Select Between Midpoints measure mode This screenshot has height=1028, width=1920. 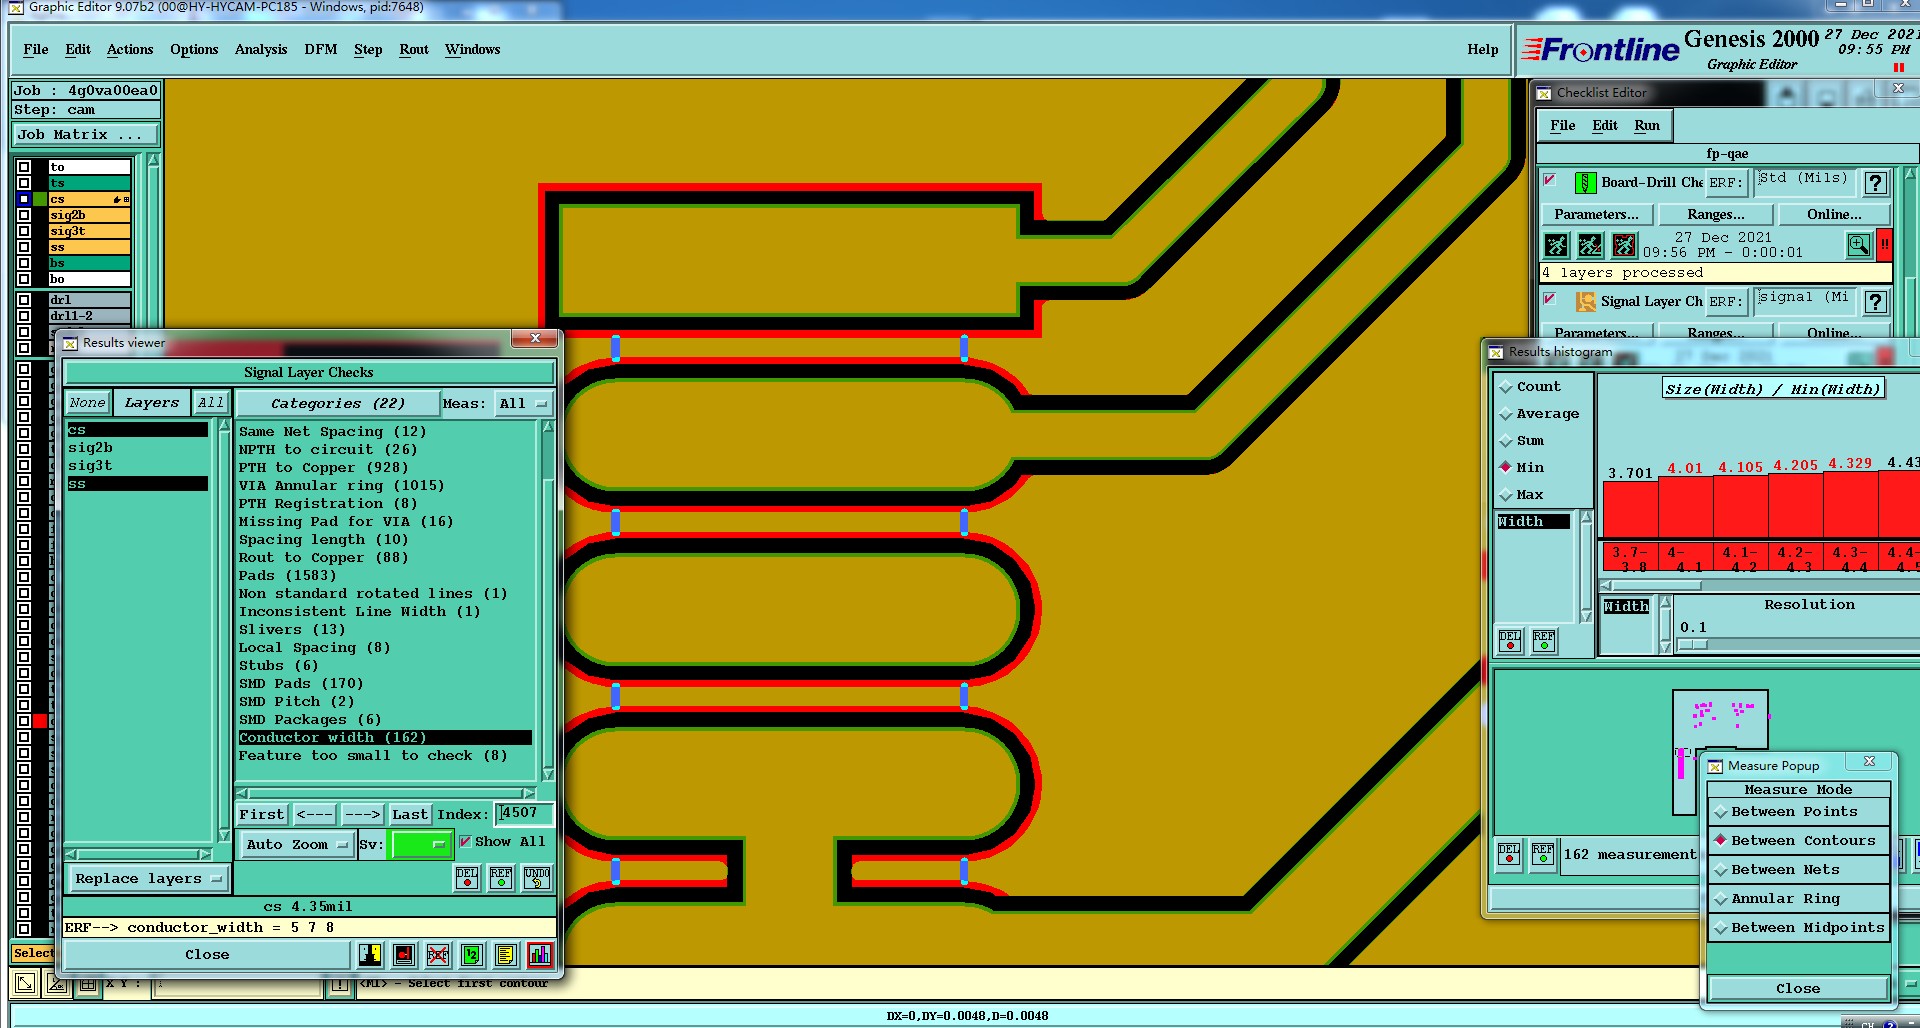[x=1798, y=928]
